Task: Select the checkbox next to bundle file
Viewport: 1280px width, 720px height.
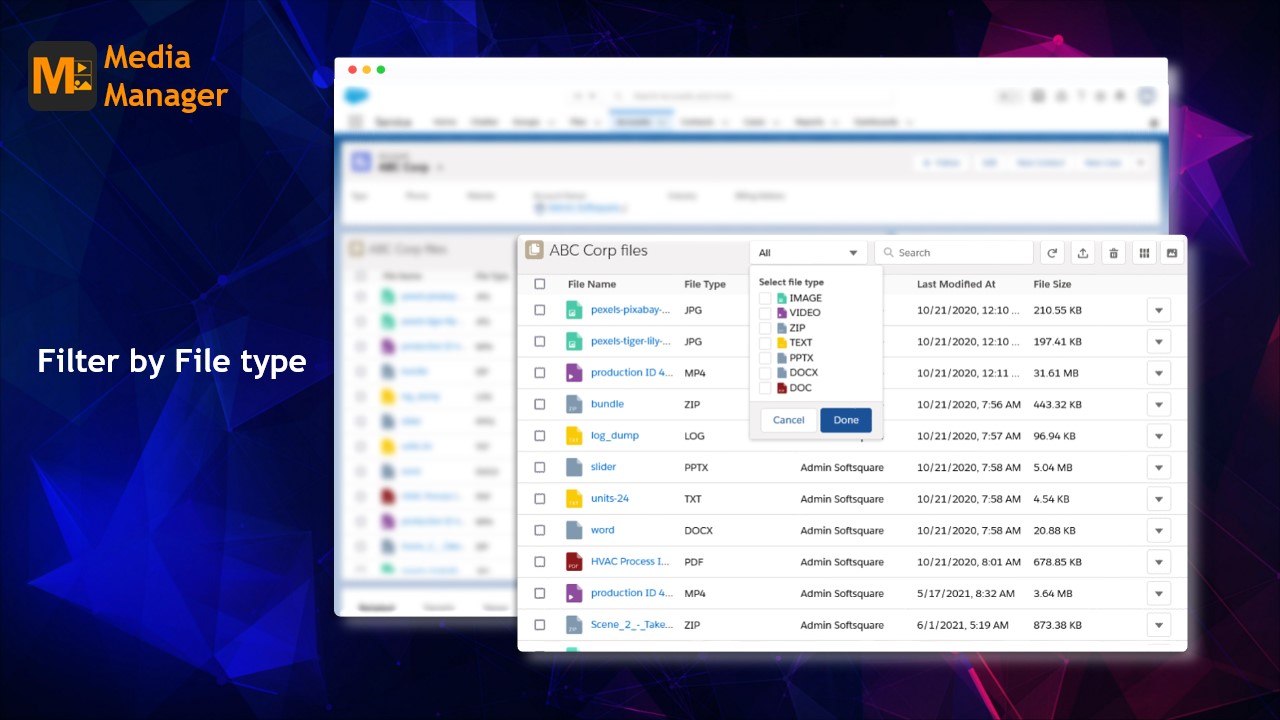Action: pyautogui.click(x=539, y=404)
